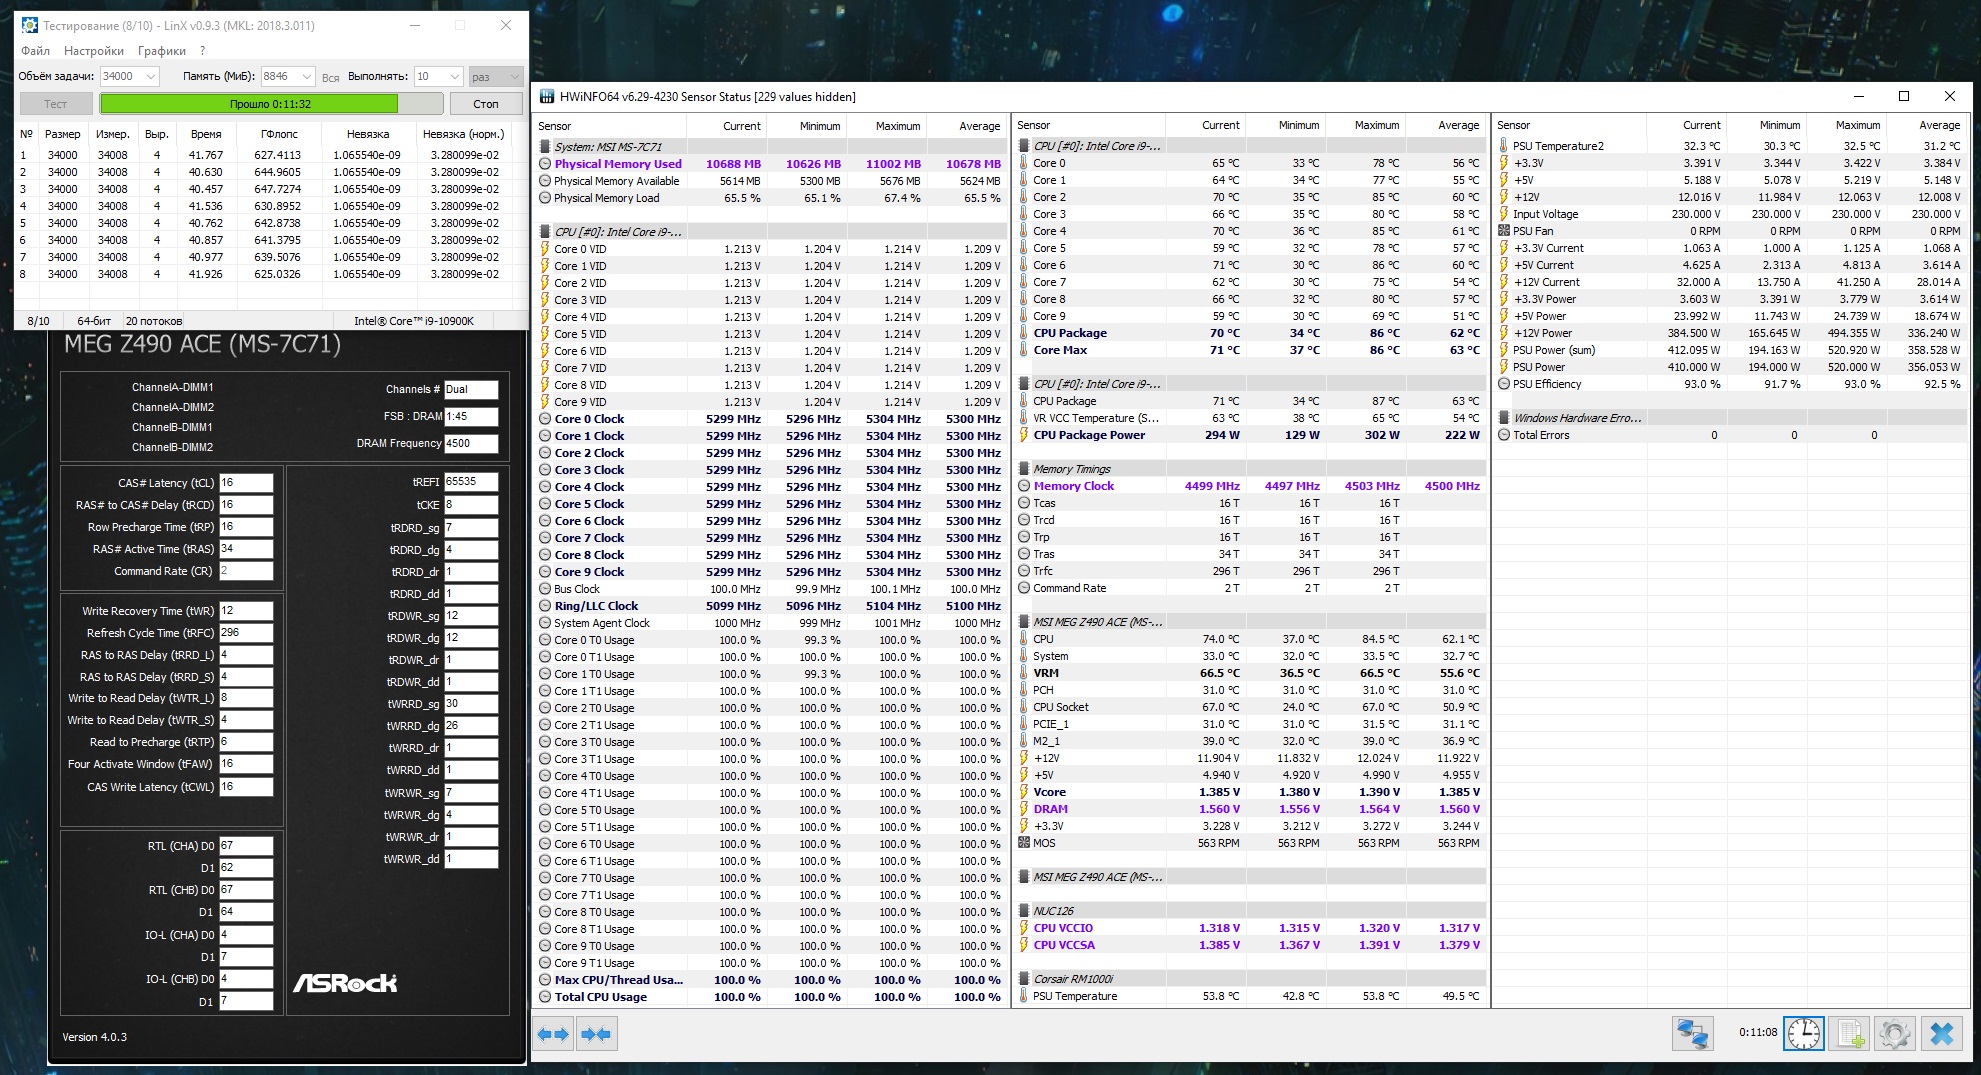The width and height of the screenshot is (1981, 1075).
Task: Click the LinX title bar gear icon
Action: tap(29, 25)
